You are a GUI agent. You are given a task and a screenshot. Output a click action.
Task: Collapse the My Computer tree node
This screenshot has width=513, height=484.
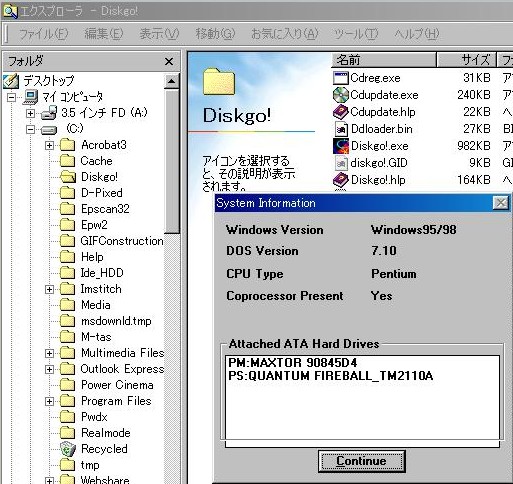pos(12,97)
